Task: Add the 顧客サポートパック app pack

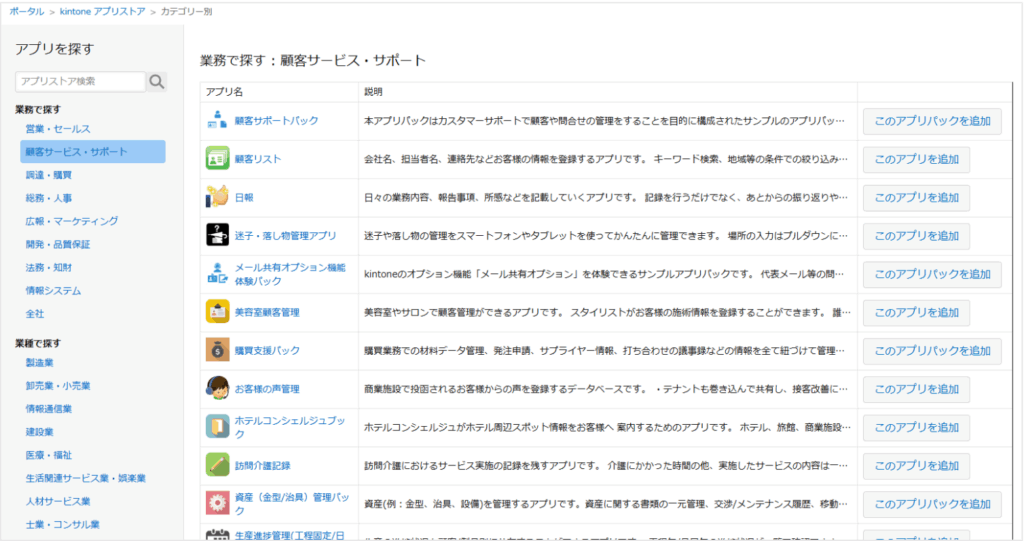Action: pos(931,121)
